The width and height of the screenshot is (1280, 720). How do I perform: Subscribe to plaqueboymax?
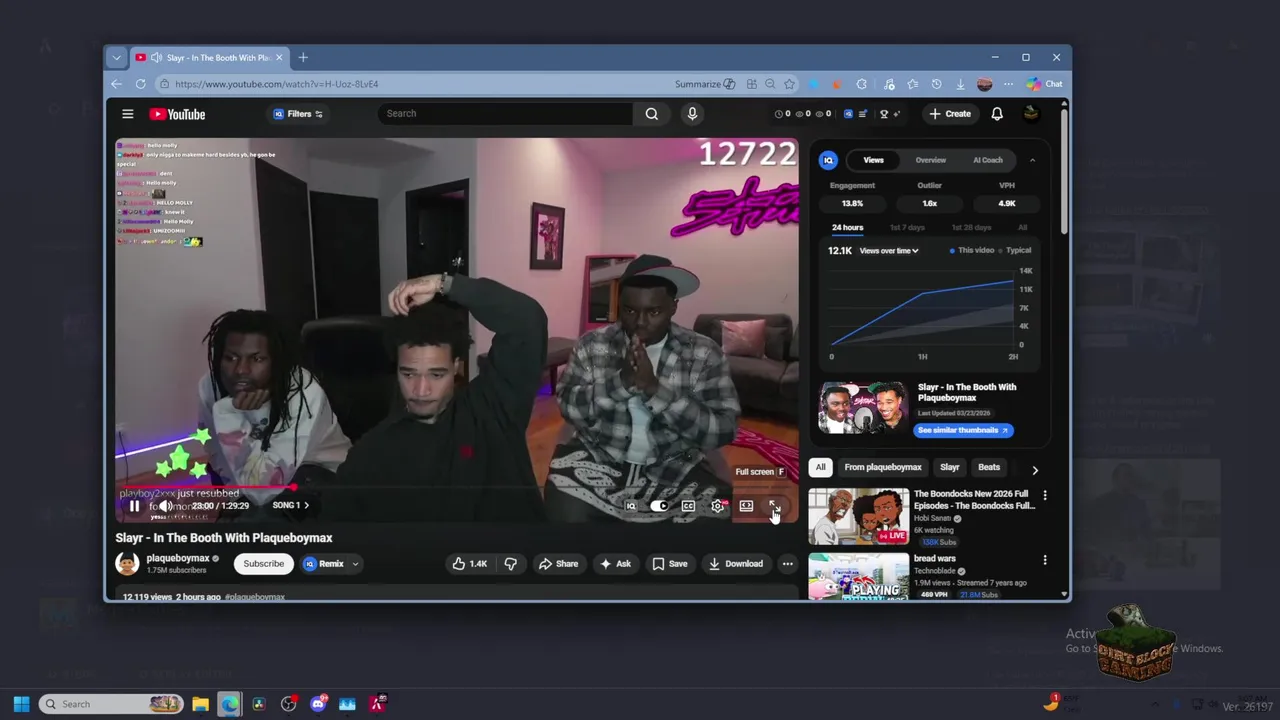pyautogui.click(x=264, y=564)
